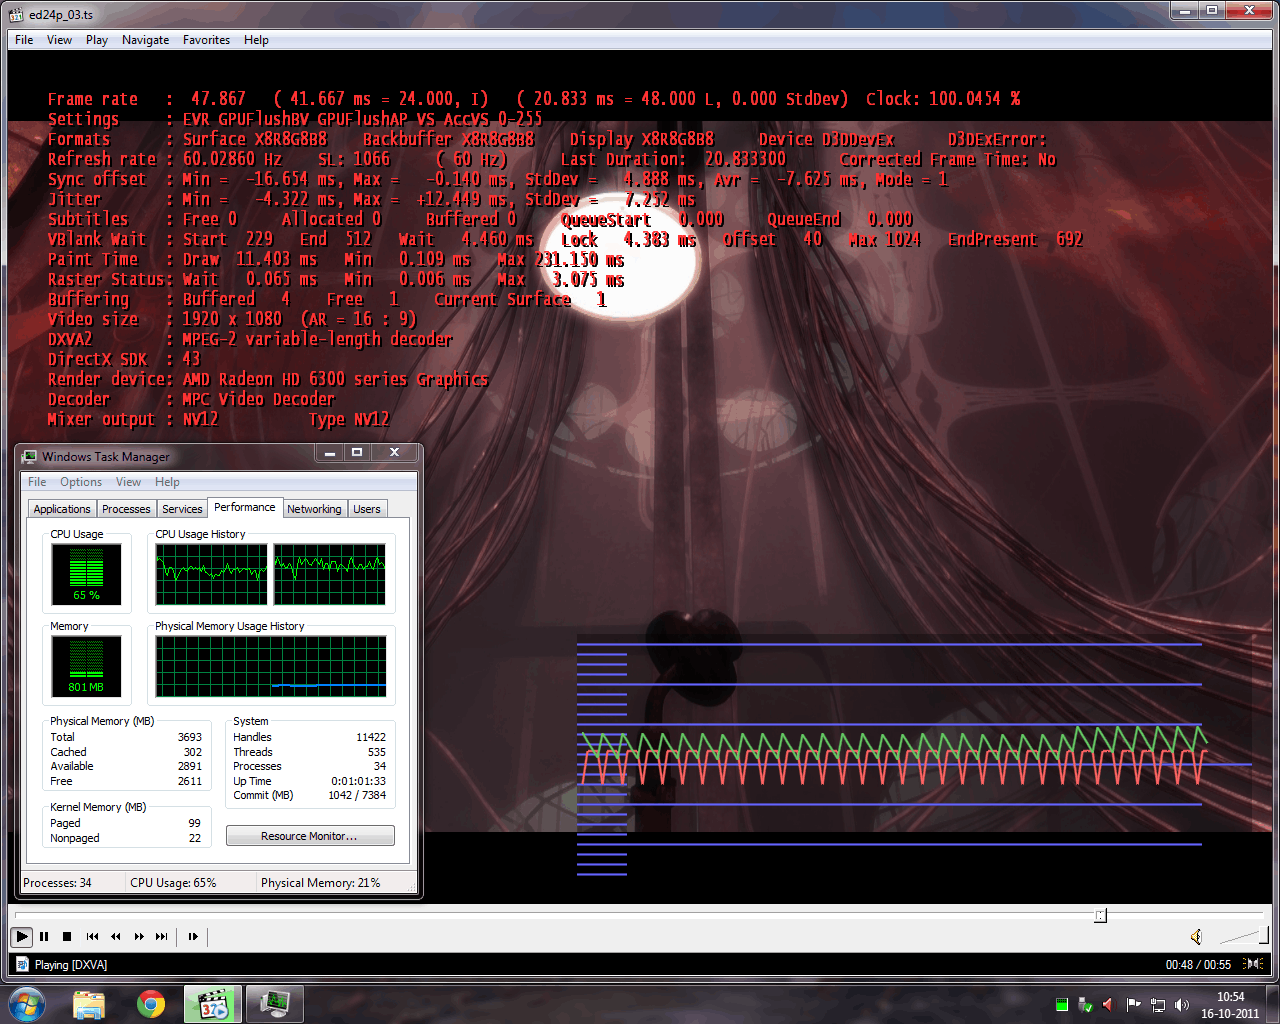Click the red speaker tray icon
1280x1024 pixels.
[1108, 1004]
